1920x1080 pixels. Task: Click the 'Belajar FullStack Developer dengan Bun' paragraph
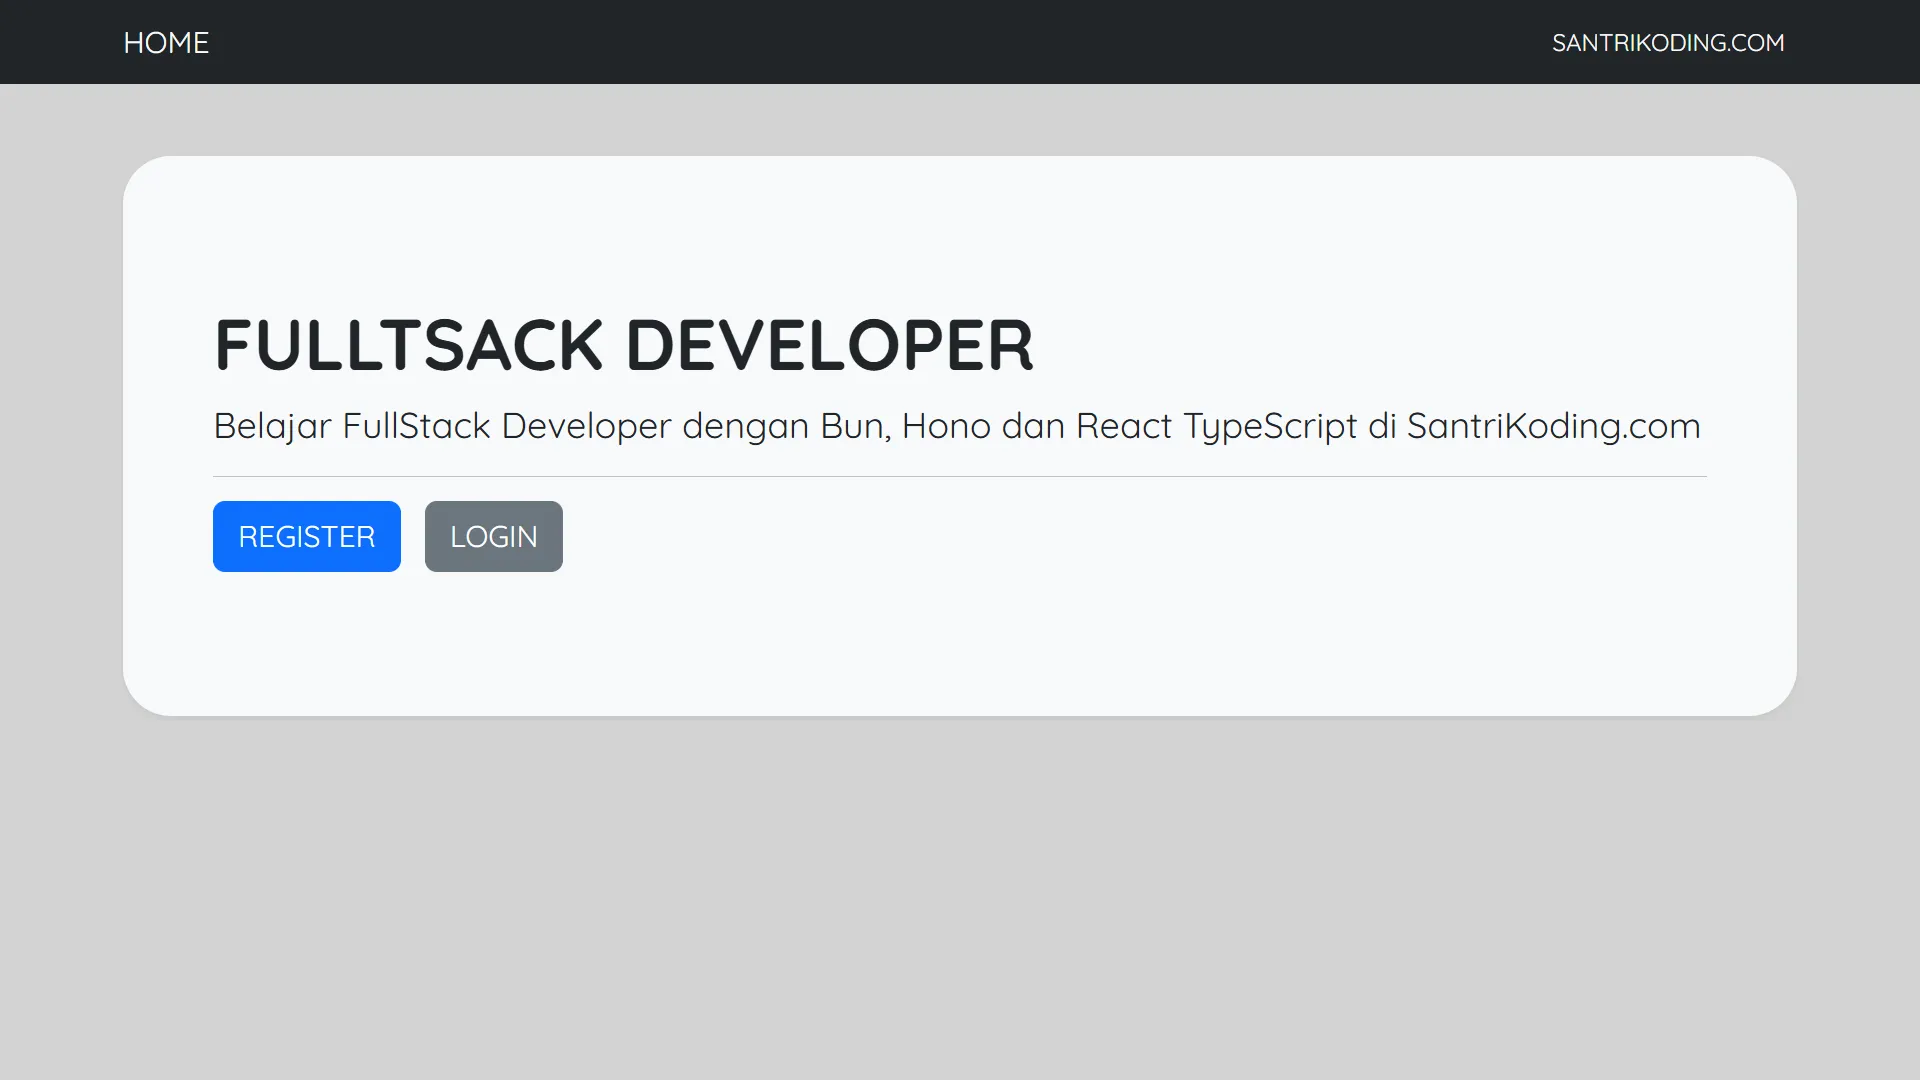[x=957, y=426]
